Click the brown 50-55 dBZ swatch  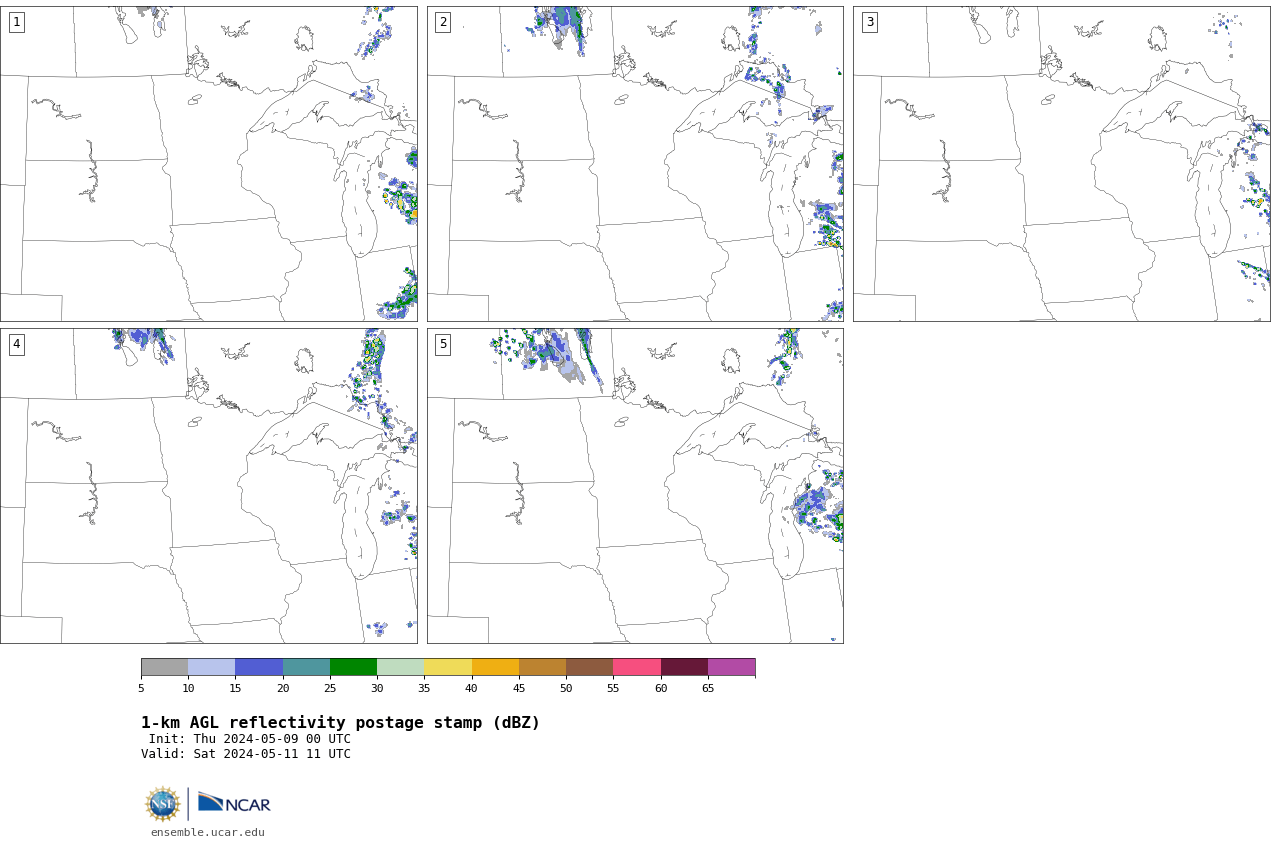tap(589, 667)
